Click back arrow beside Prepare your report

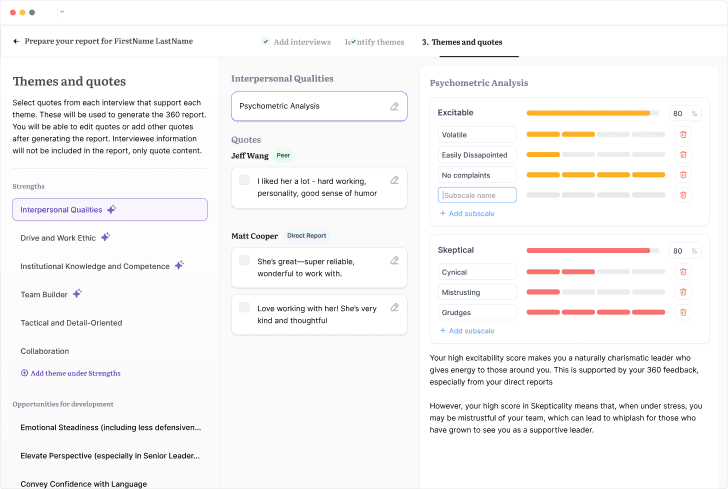[16, 41]
